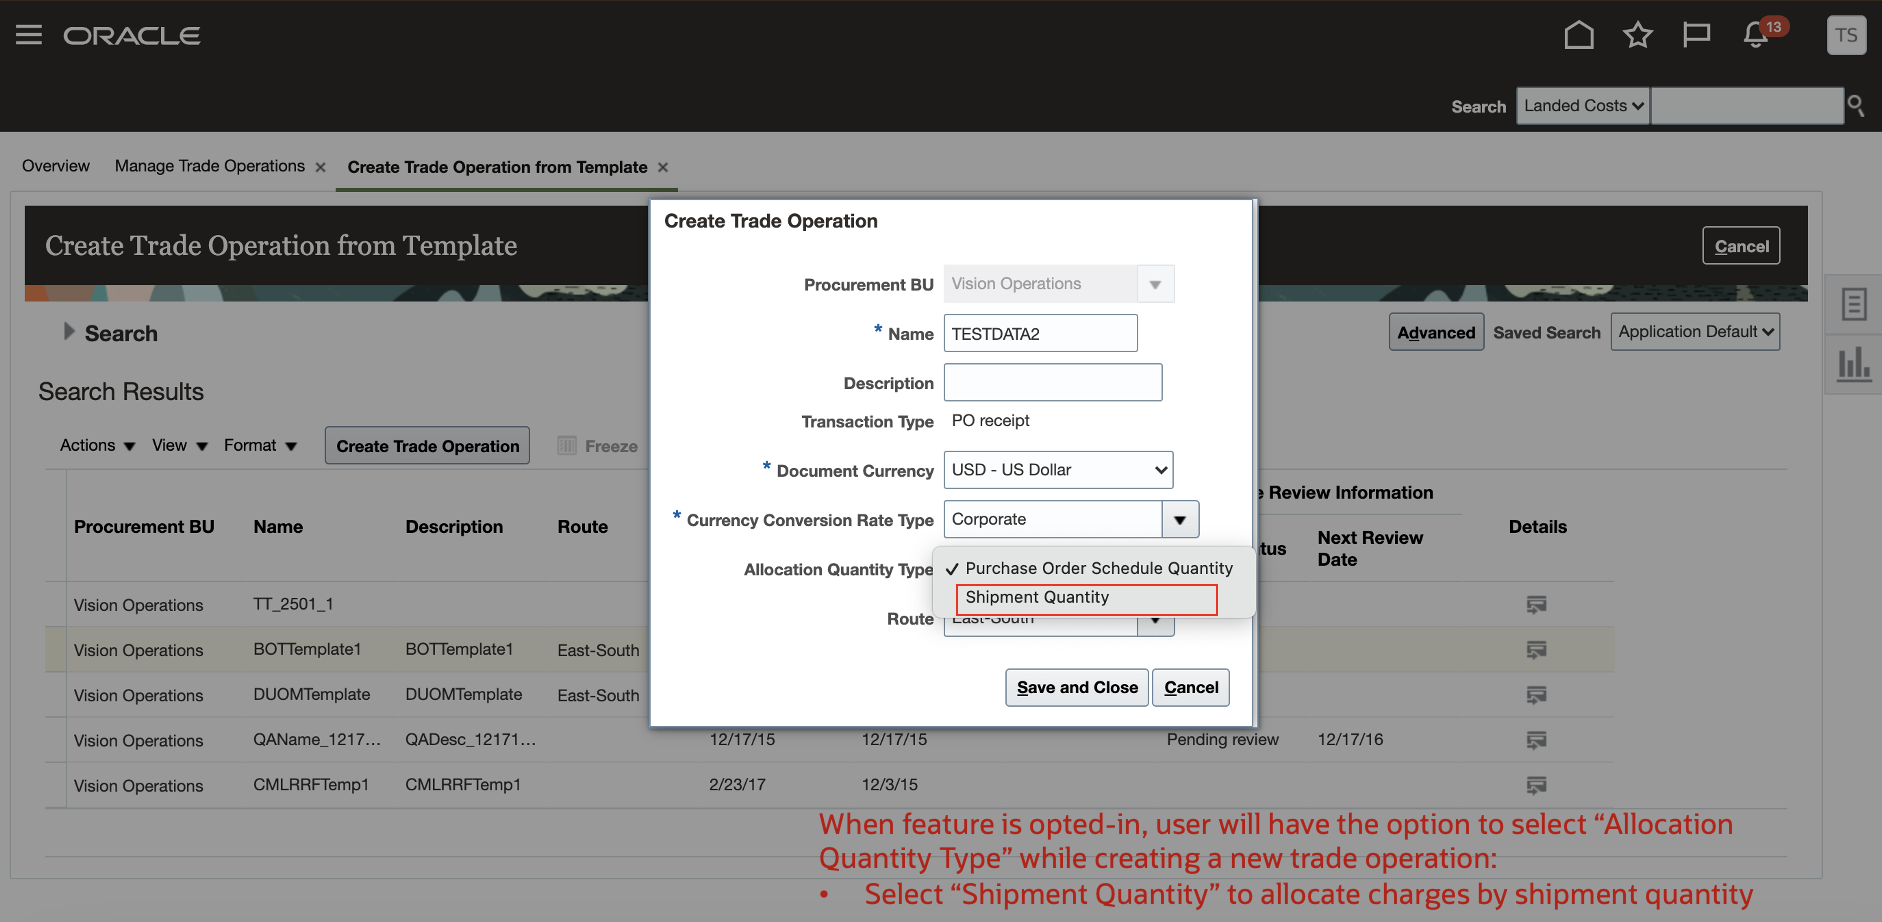Open the Document Currency dropdown
Screen dimensions: 1882x922
[1058, 470]
